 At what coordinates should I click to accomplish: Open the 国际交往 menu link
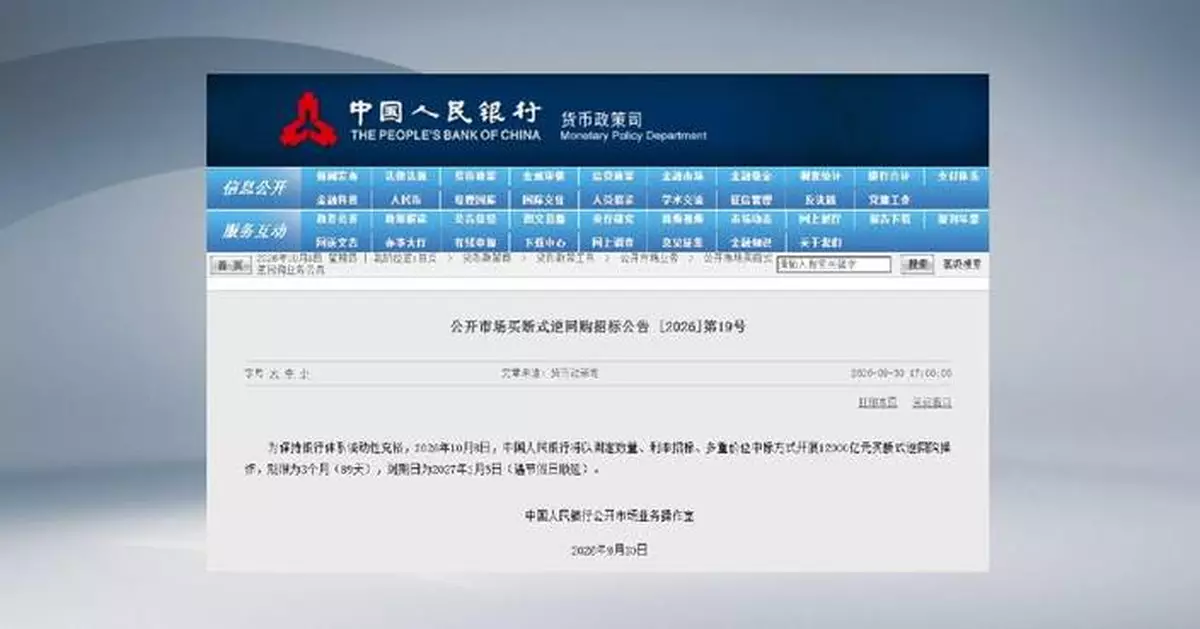[x=544, y=199]
